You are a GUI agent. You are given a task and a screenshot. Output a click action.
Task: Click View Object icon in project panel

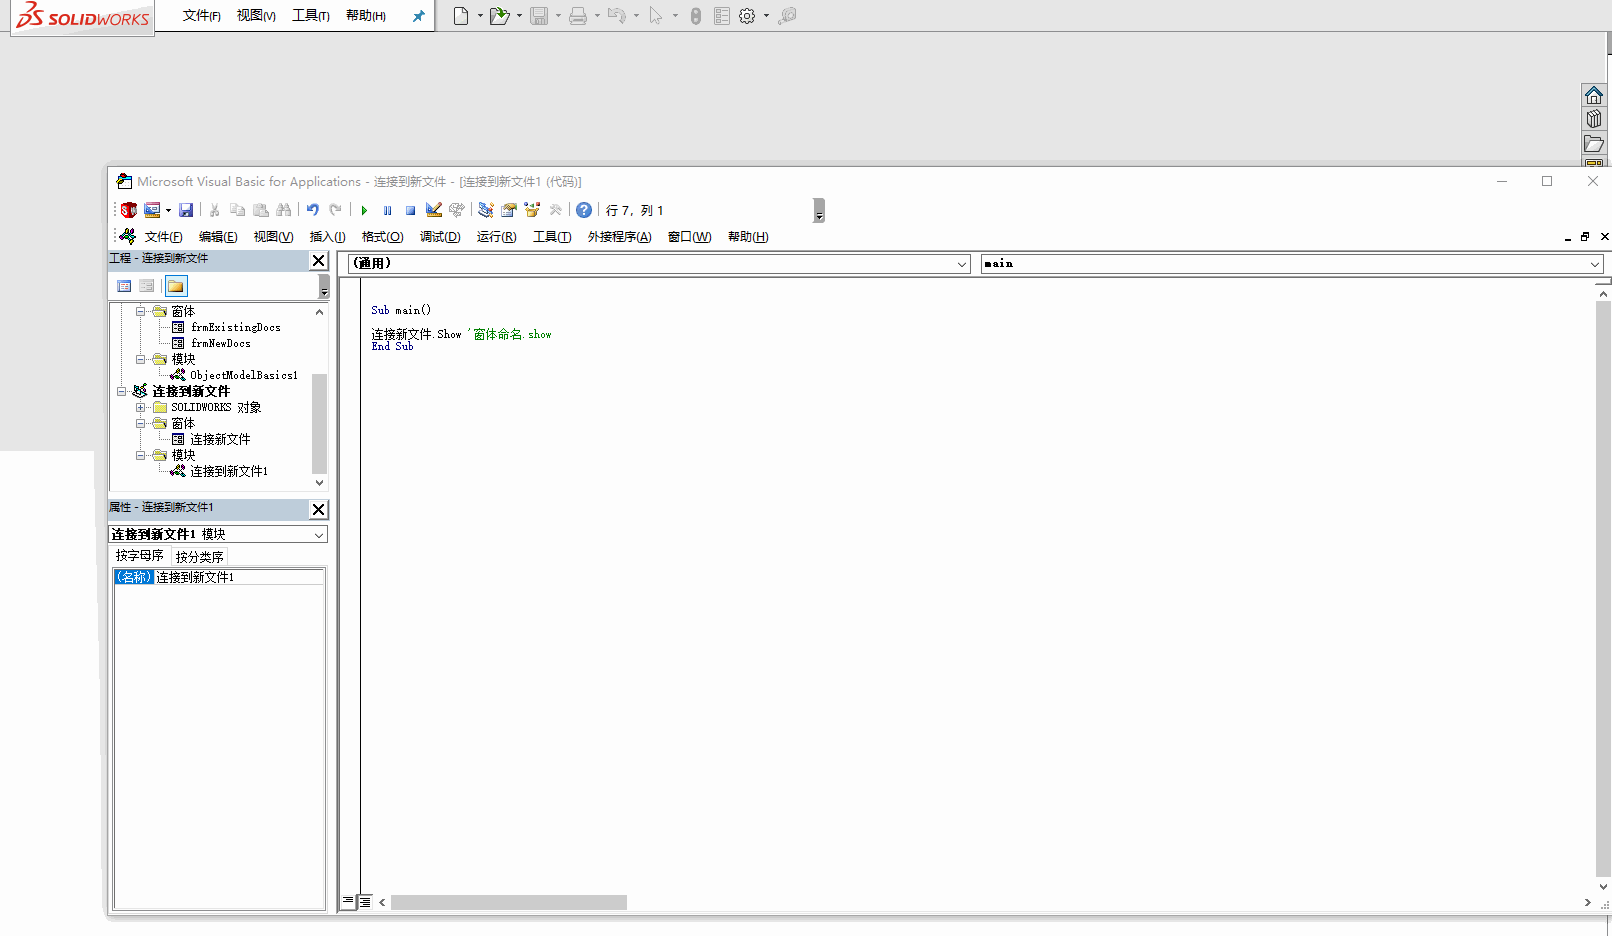coord(147,286)
